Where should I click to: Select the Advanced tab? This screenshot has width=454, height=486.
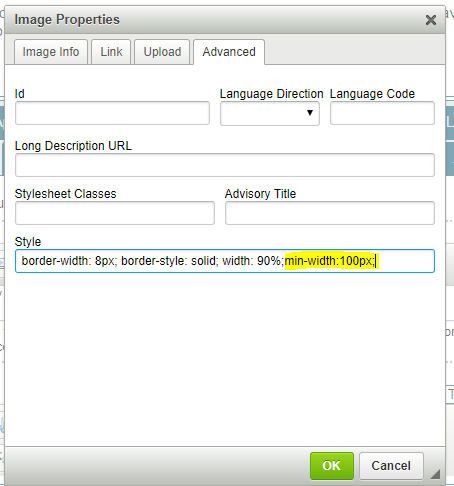point(229,52)
